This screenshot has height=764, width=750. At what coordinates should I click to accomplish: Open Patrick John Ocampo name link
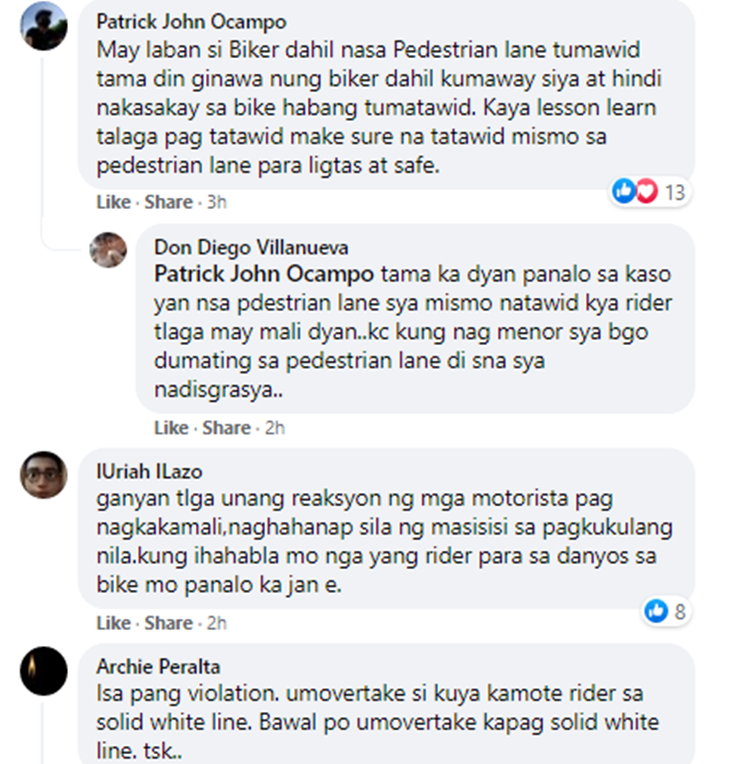click(192, 22)
